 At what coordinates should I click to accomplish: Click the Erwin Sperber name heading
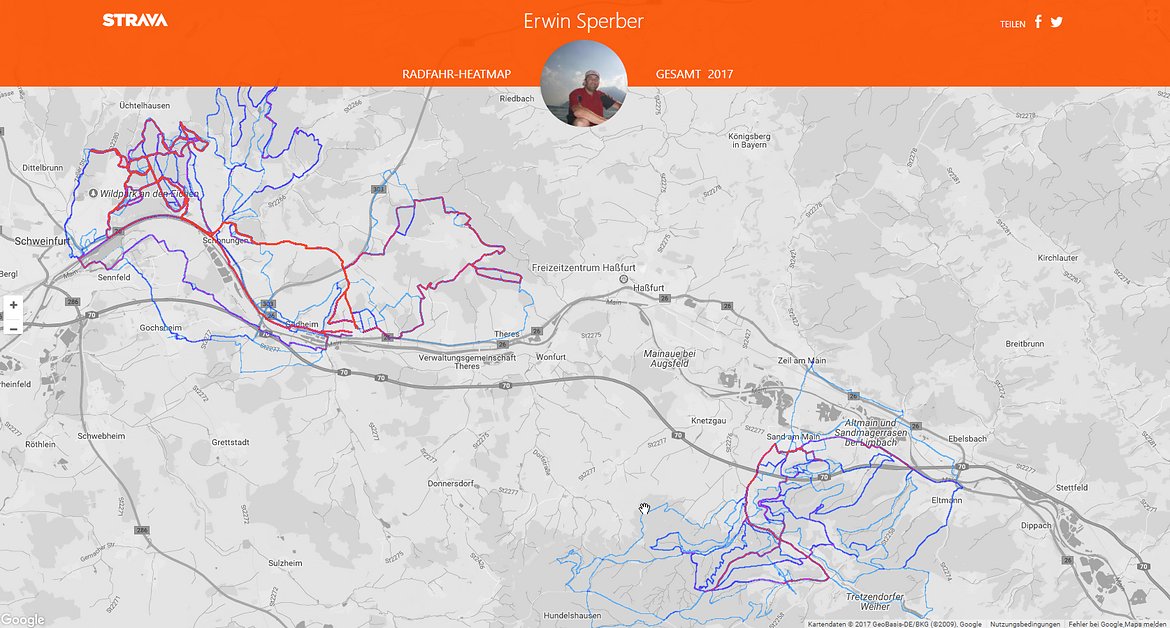pyautogui.click(x=584, y=21)
